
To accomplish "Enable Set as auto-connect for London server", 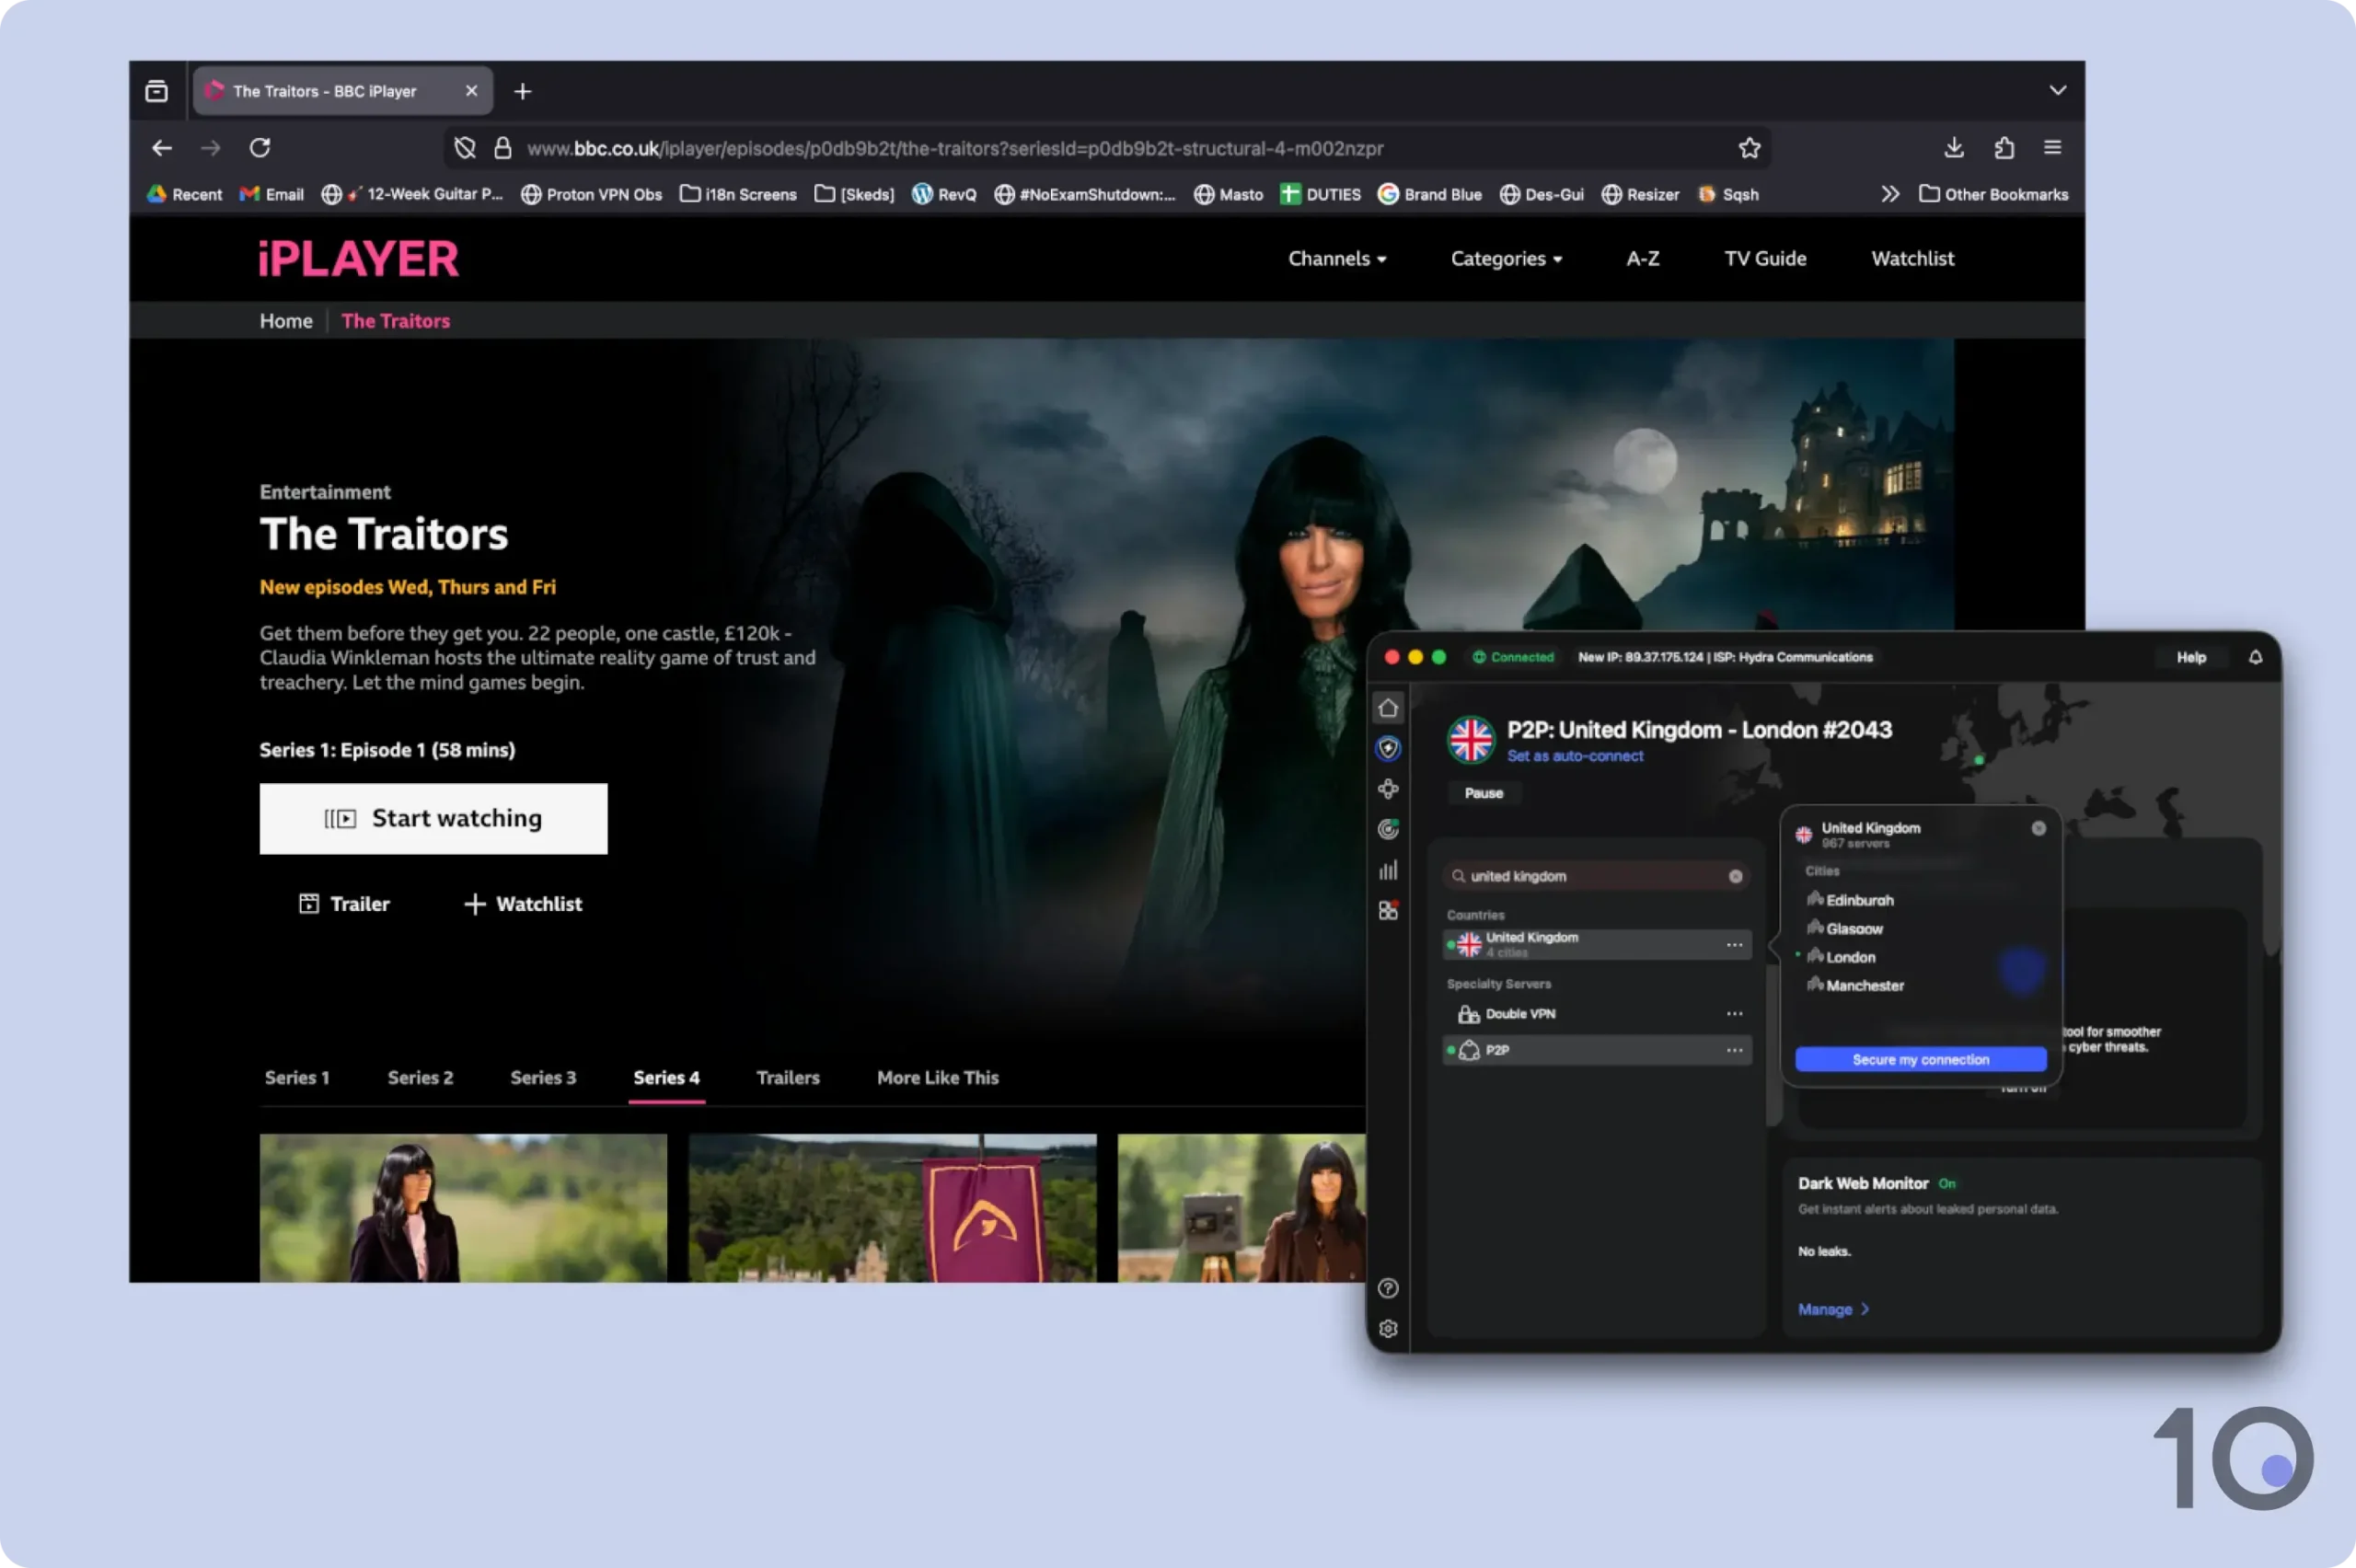I will pyautogui.click(x=1575, y=756).
